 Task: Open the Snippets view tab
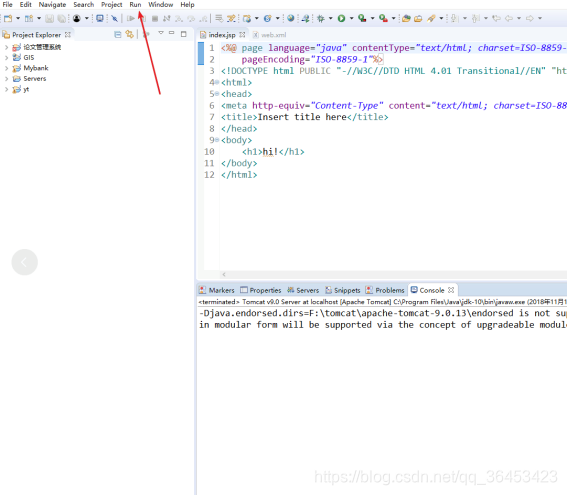pyautogui.click(x=343, y=290)
